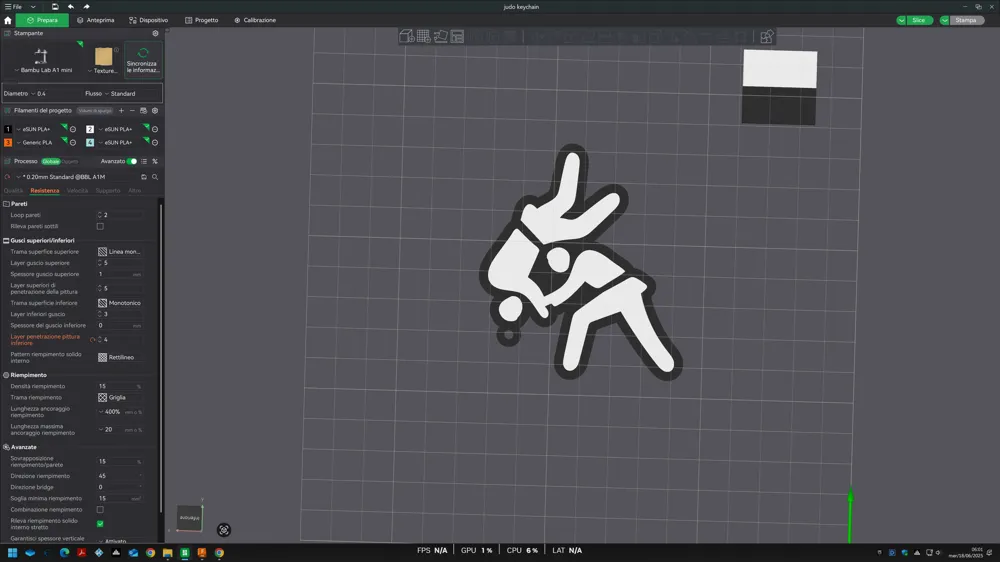
Task: Open the Dispositivo tab
Action: pyautogui.click(x=149, y=20)
